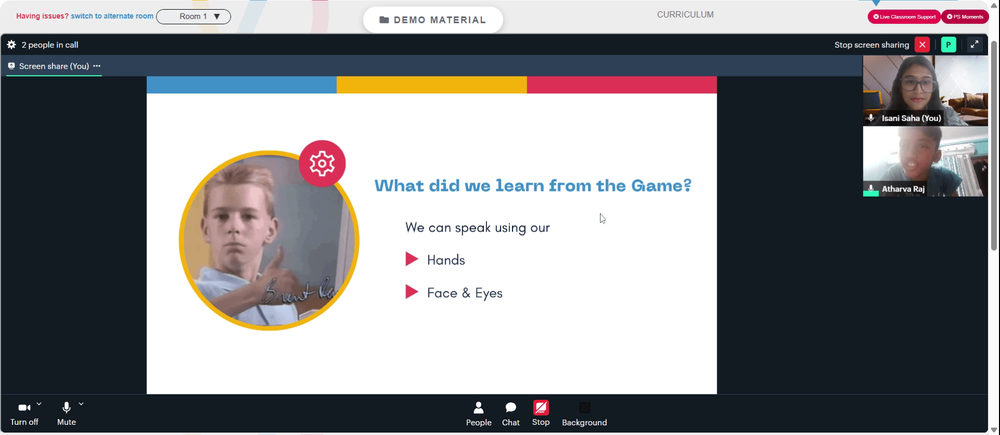Click the slide heading 'What did we learn from the Game?'
This screenshot has width=1000, height=435.
click(x=533, y=186)
